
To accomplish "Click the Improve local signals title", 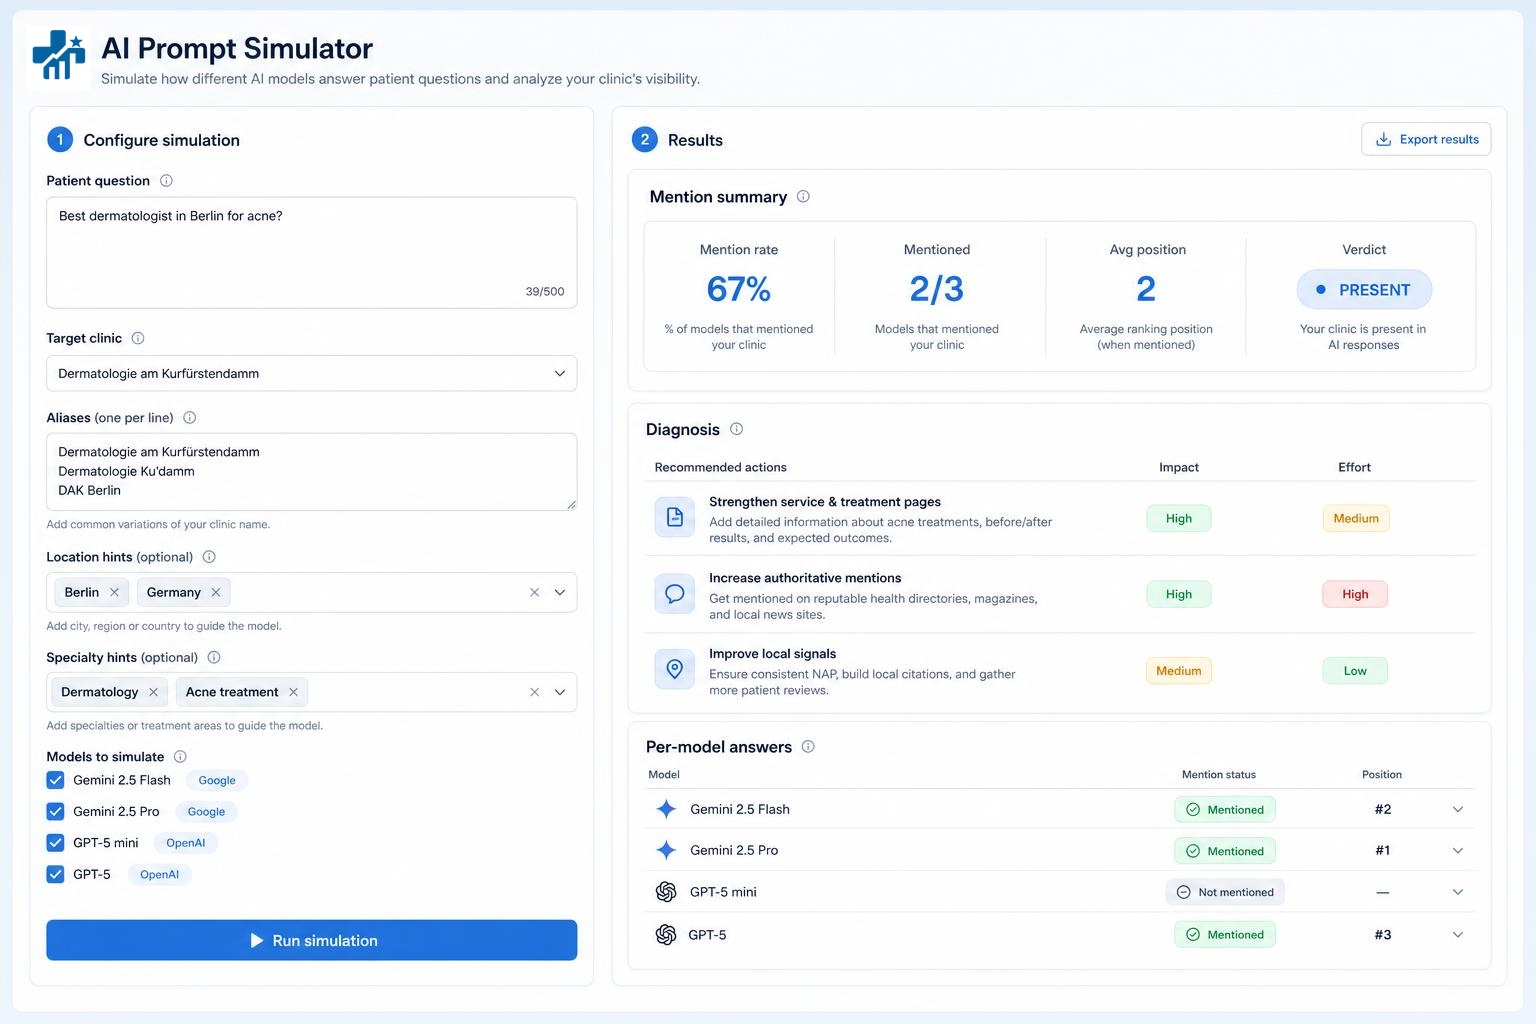I will (x=773, y=654).
